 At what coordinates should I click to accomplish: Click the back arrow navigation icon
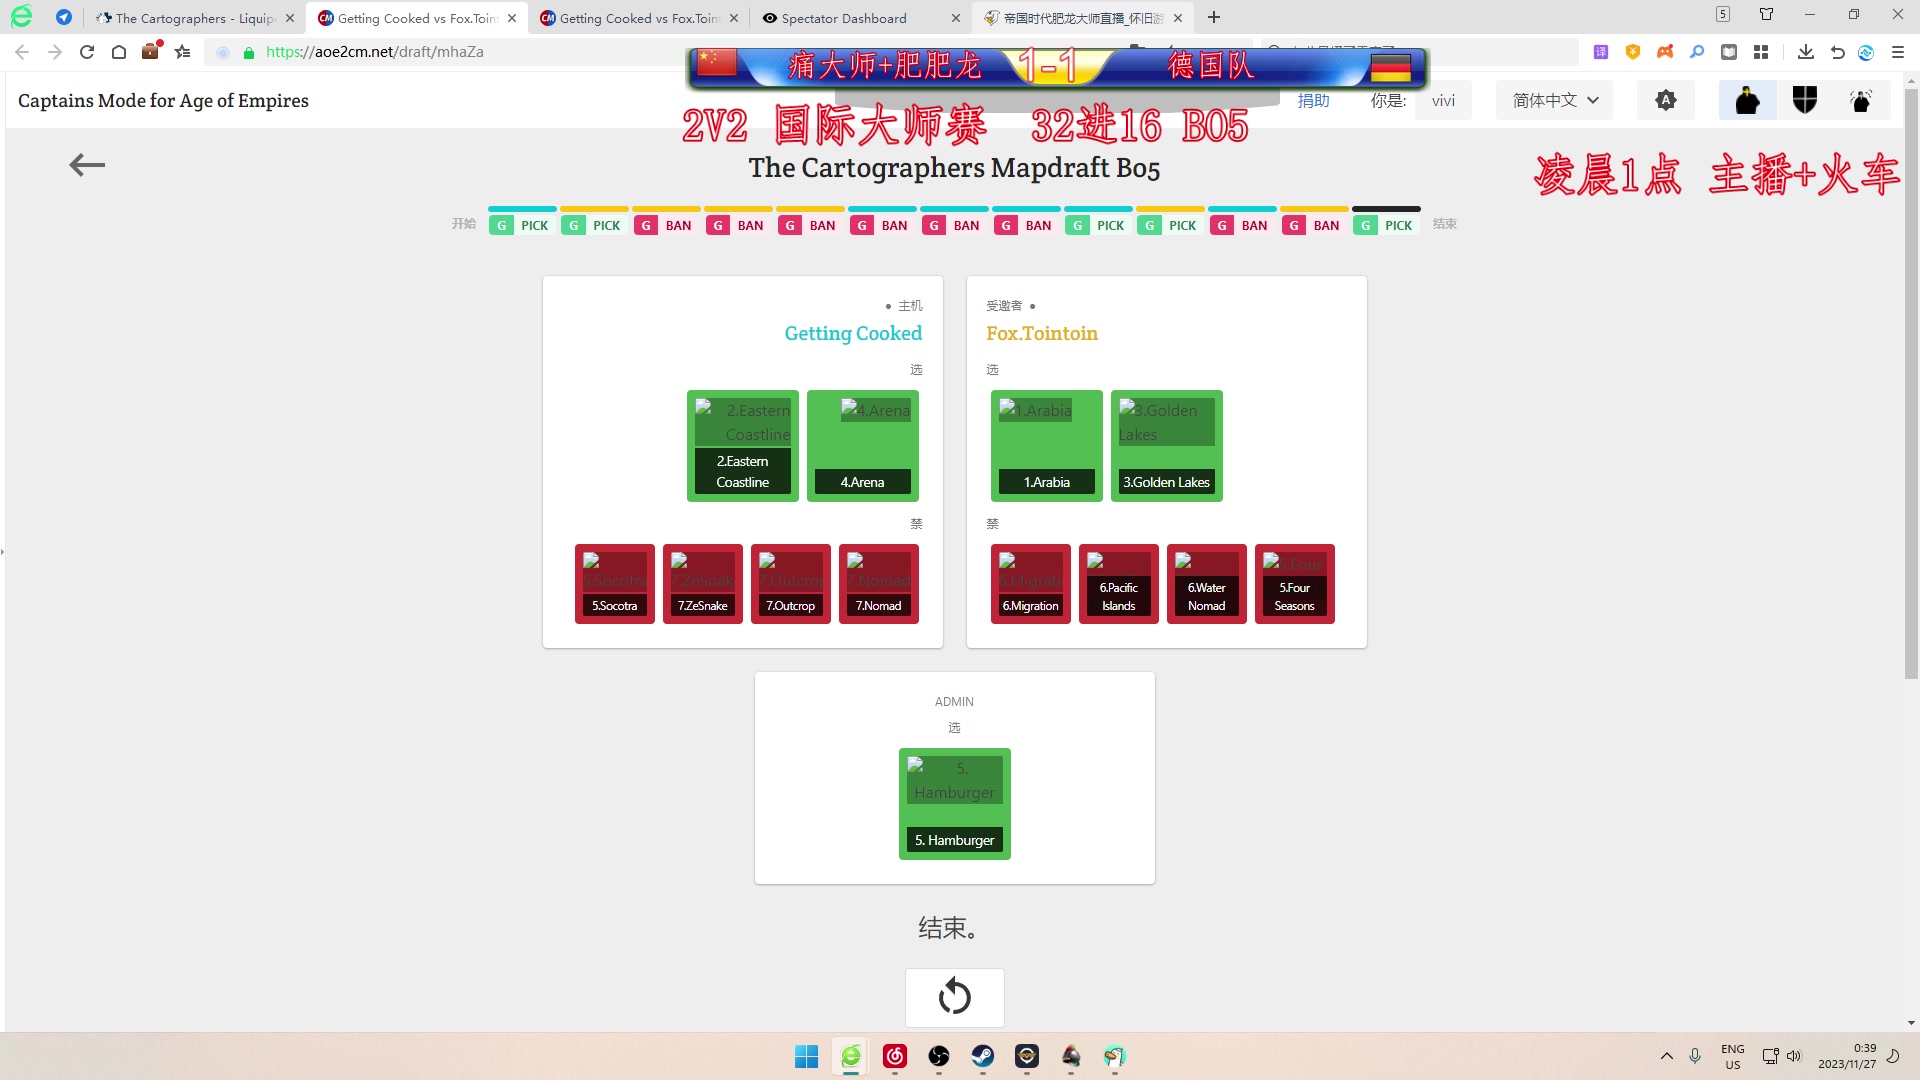(86, 164)
